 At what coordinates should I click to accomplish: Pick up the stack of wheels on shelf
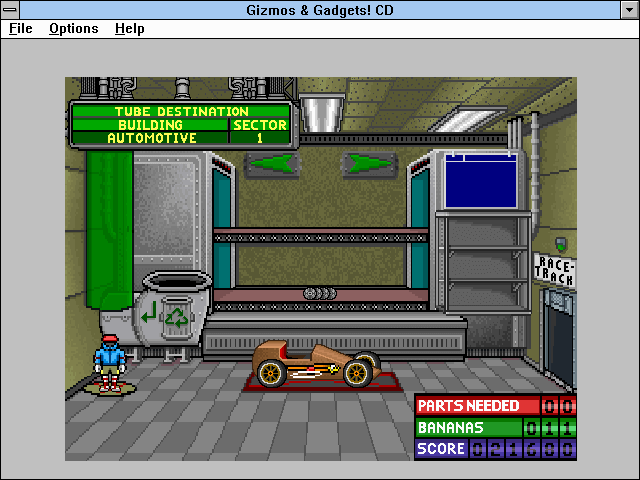click(x=320, y=293)
